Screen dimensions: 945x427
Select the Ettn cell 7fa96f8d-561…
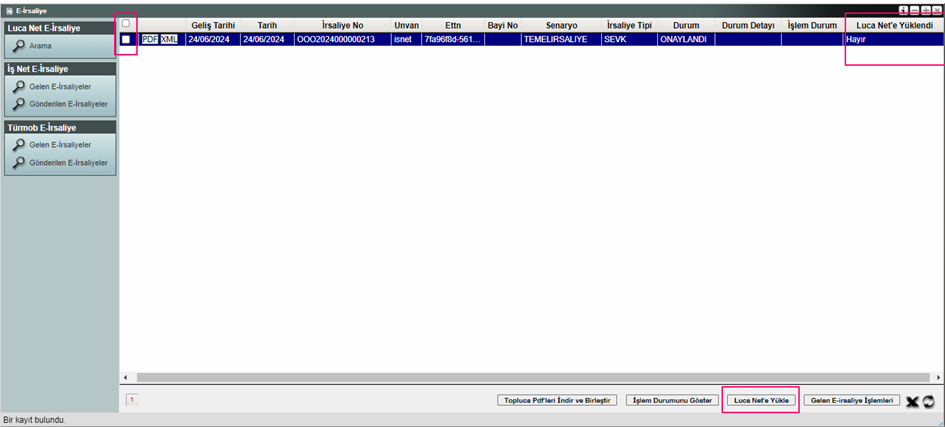click(x=453, y=40)
